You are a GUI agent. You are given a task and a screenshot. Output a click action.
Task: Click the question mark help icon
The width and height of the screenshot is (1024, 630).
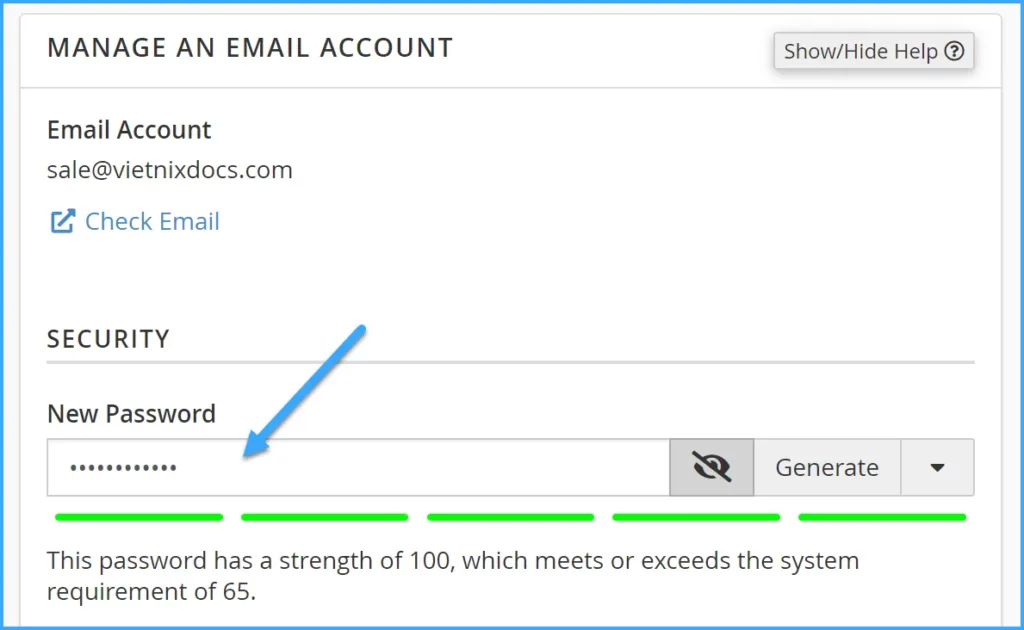point(954,51)
